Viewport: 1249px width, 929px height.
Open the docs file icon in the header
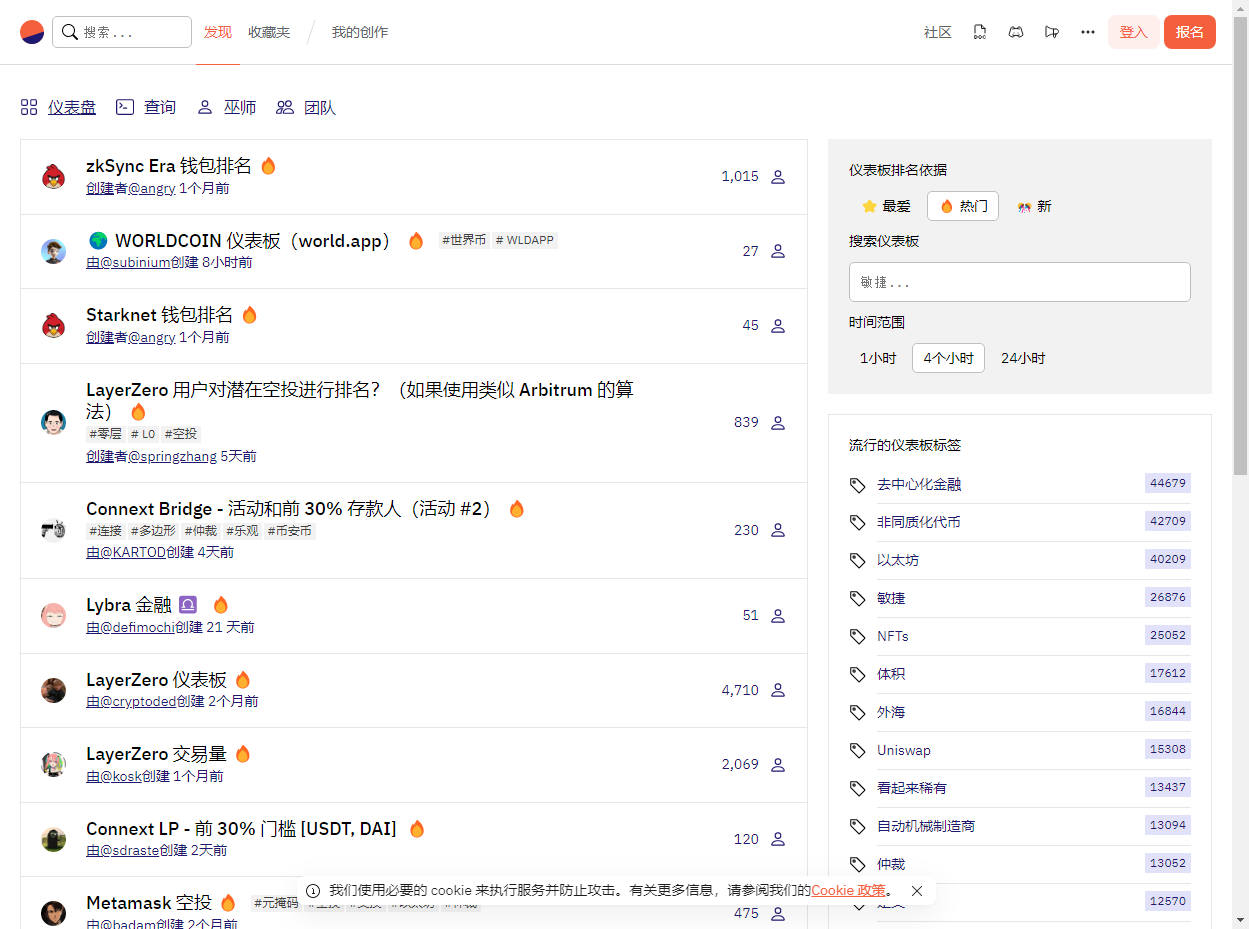(980, 32)
